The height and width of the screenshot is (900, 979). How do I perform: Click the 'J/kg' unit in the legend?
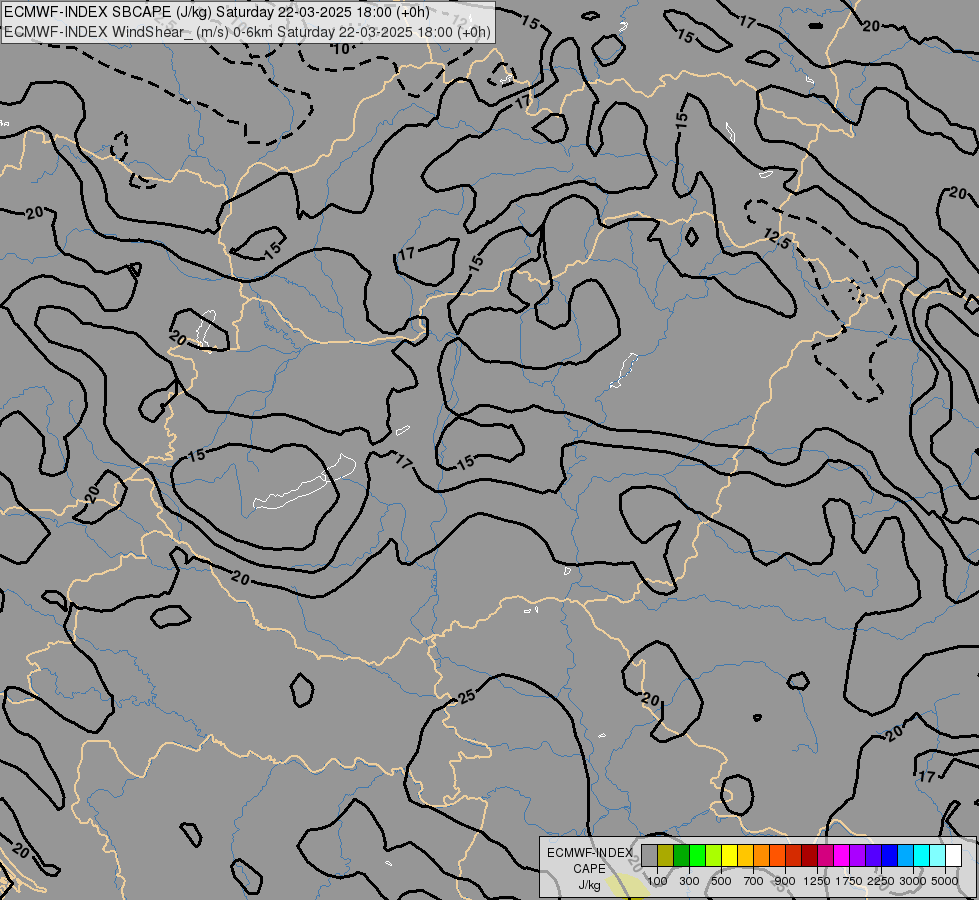(x=589, y=885)
